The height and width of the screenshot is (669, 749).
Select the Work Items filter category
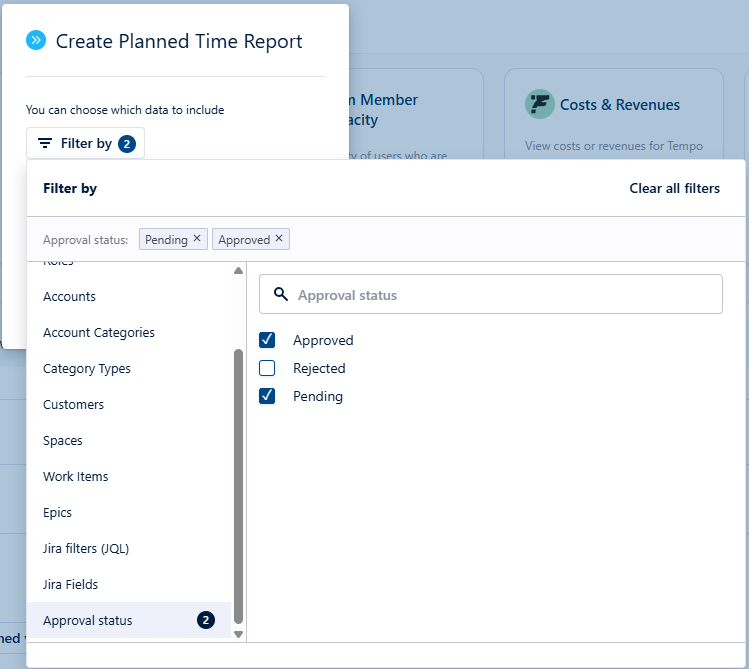129,477
